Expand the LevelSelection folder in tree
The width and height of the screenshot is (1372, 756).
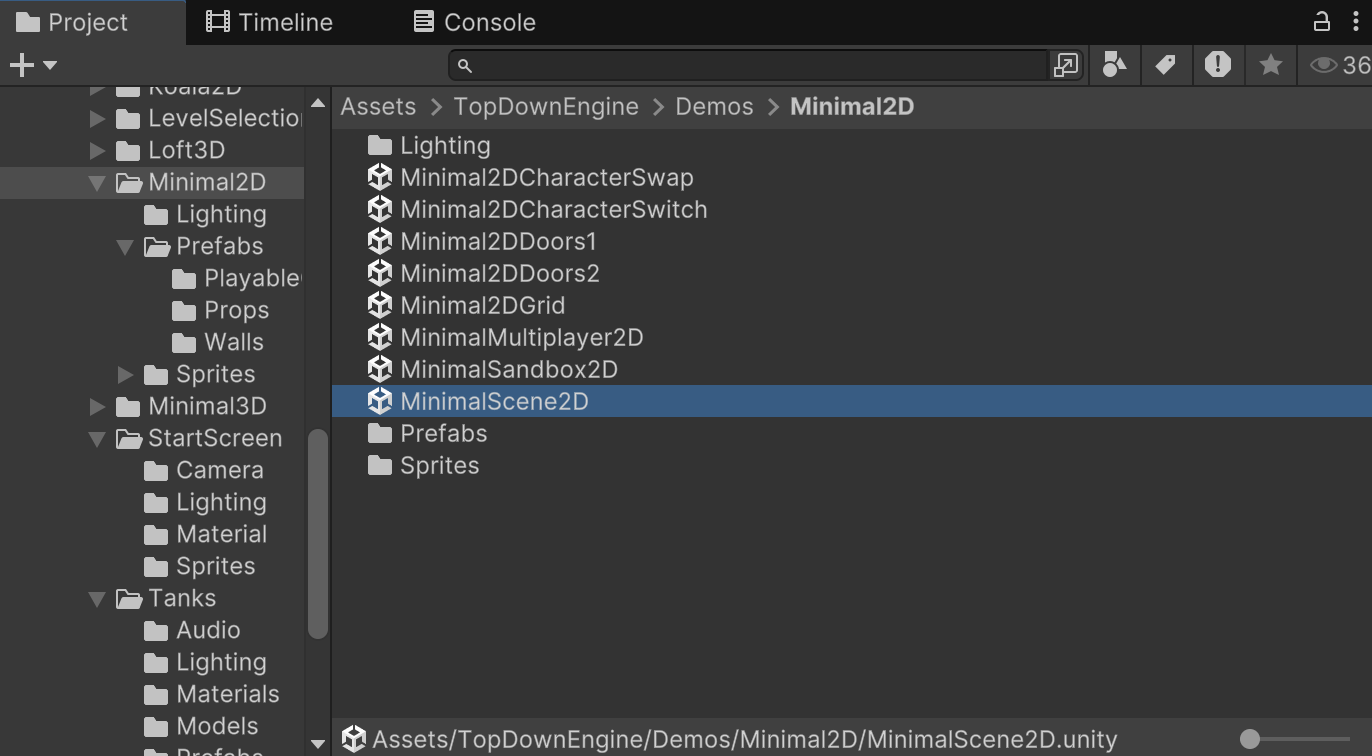click(97, 118)
